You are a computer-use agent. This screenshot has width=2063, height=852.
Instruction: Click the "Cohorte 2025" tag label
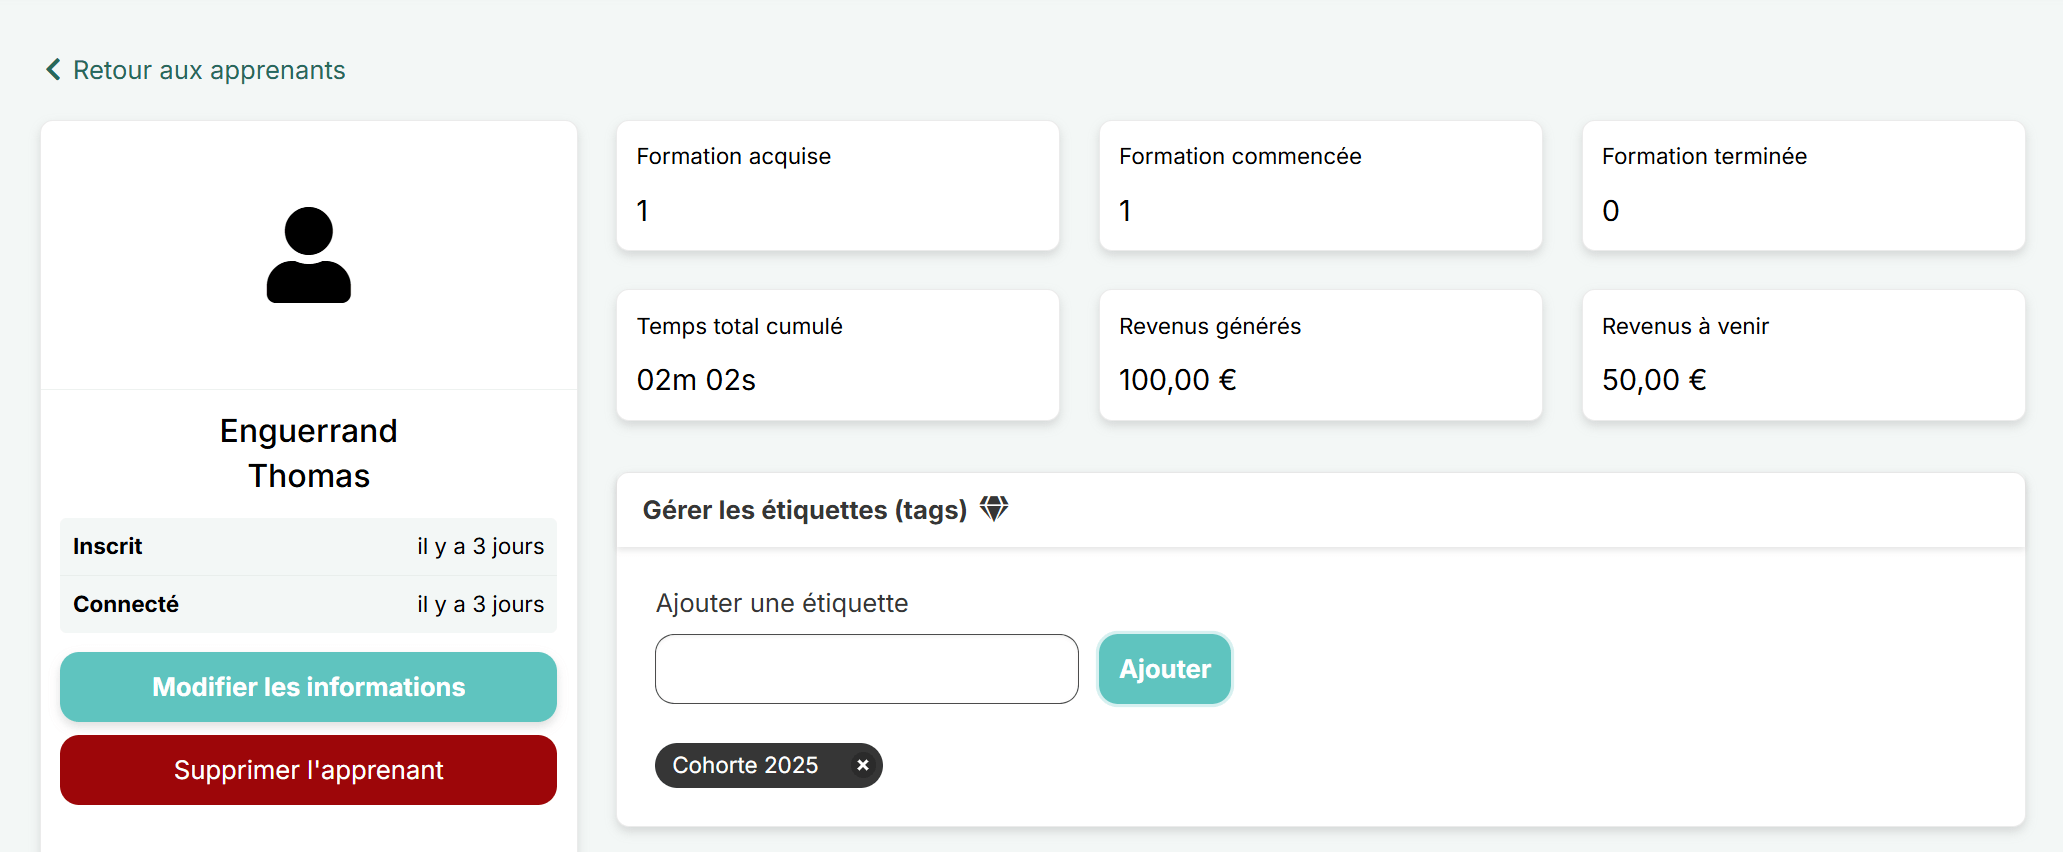(745, 765)
